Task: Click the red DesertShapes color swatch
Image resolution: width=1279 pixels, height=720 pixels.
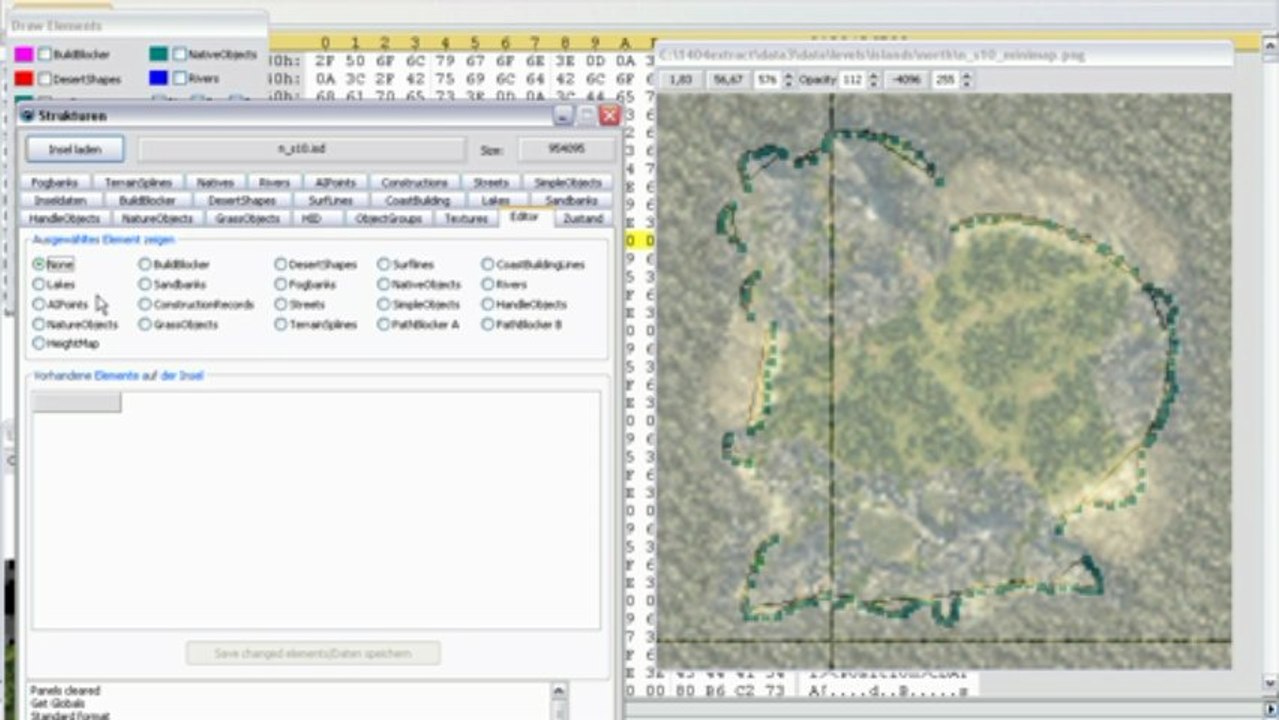Action: click(x=23, y=78)
